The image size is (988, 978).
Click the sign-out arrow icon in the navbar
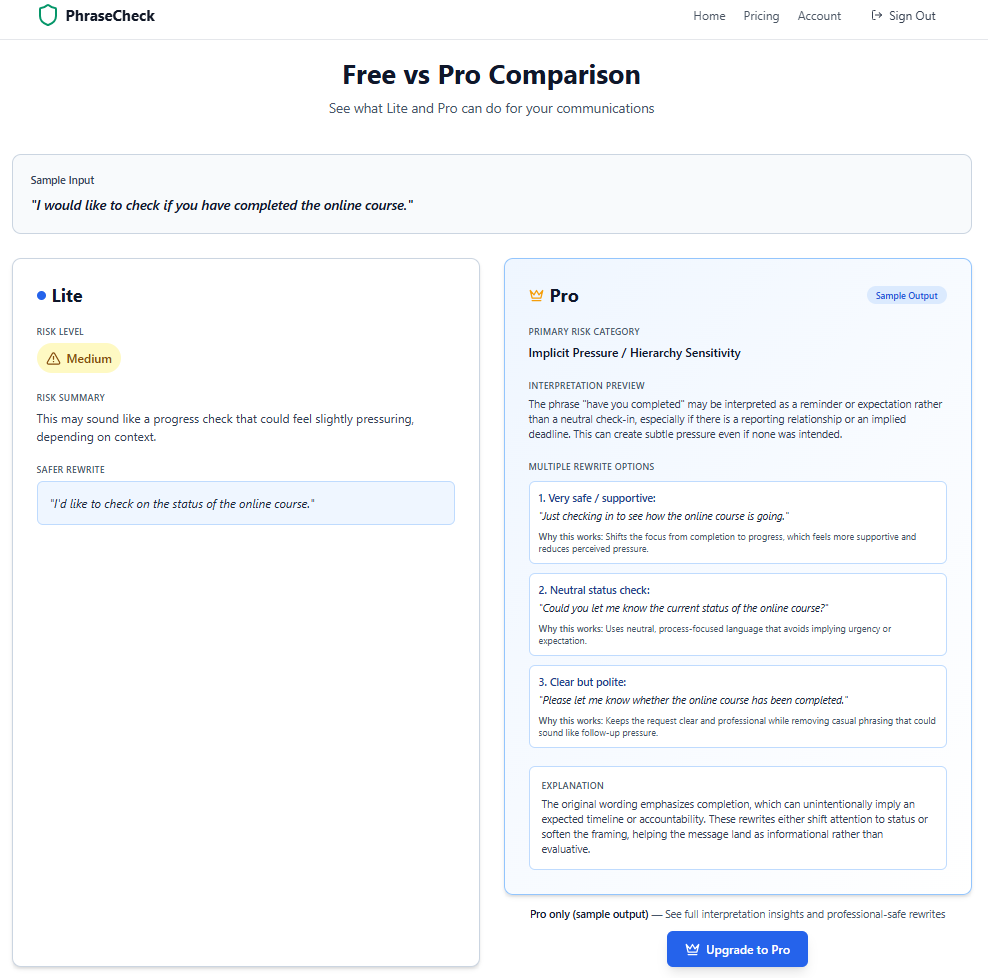(x=875, y=15)
